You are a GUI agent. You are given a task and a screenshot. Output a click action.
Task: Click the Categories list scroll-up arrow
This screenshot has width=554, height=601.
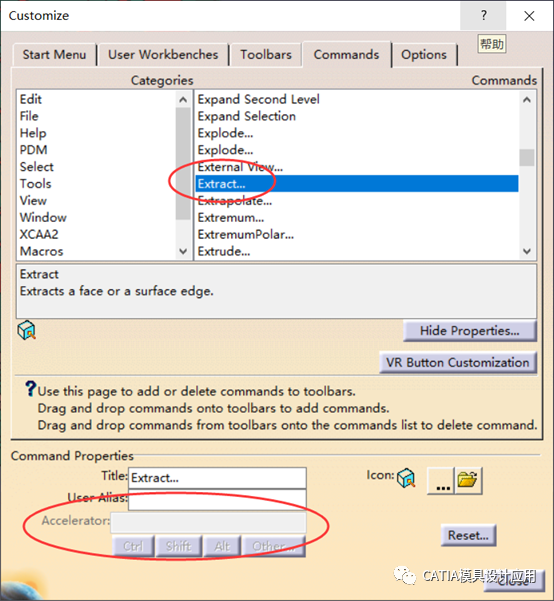pos(183,100)
